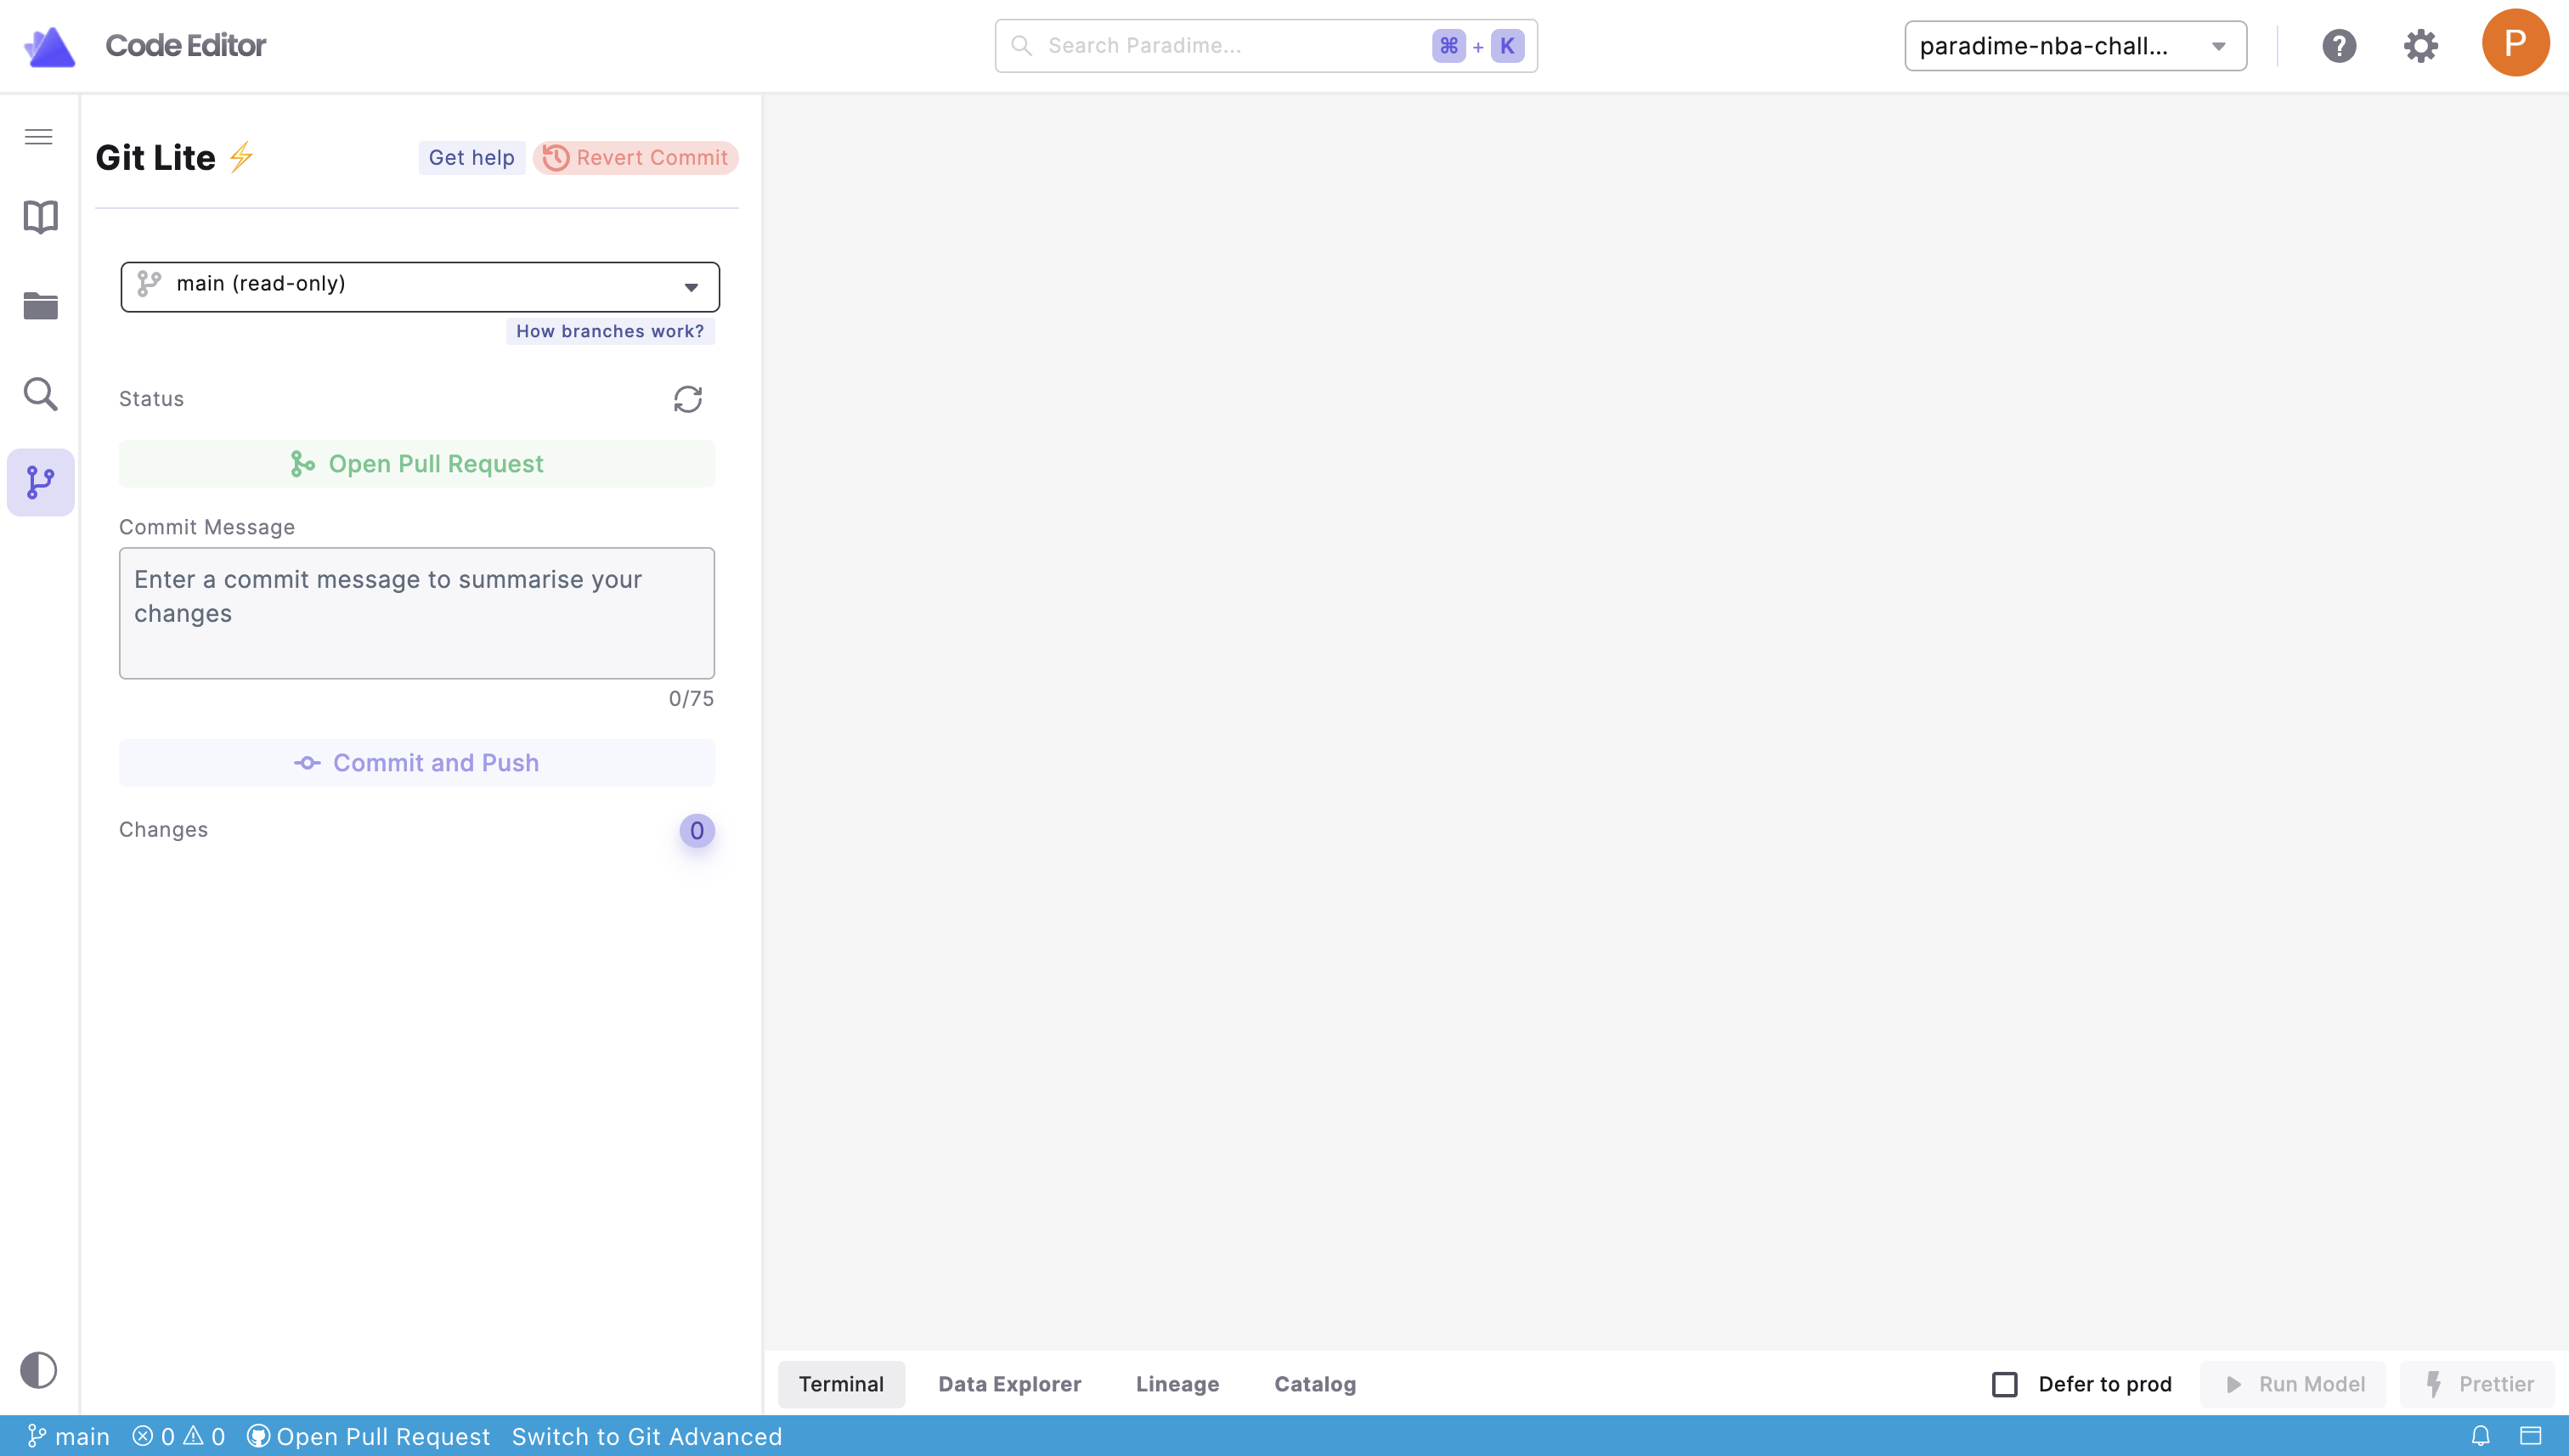The width and height of the screenshot is (2569, 1456).
Task: Expand the main (read-only) branch dropdown
Action: tap(419, 287)
